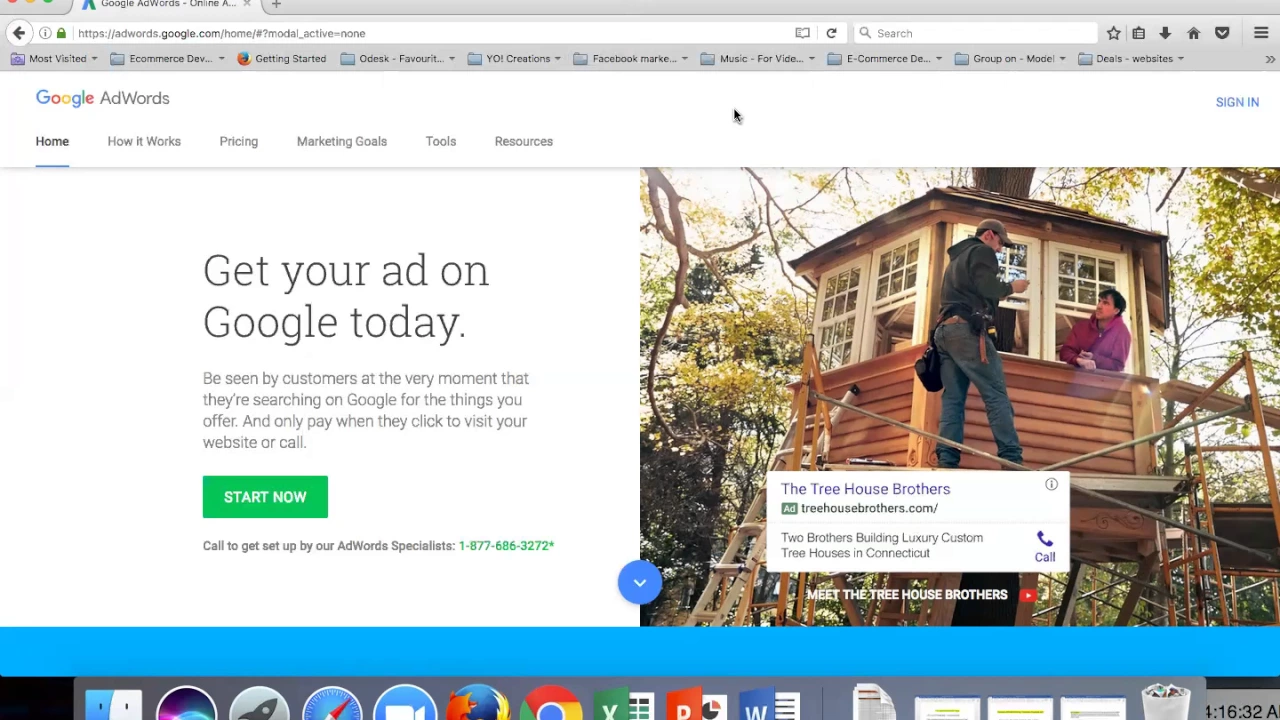Click the blue scroll-down chevron button
Image resolution: width=1280 pixels, height=720 pixels.
tap(639, 583)
